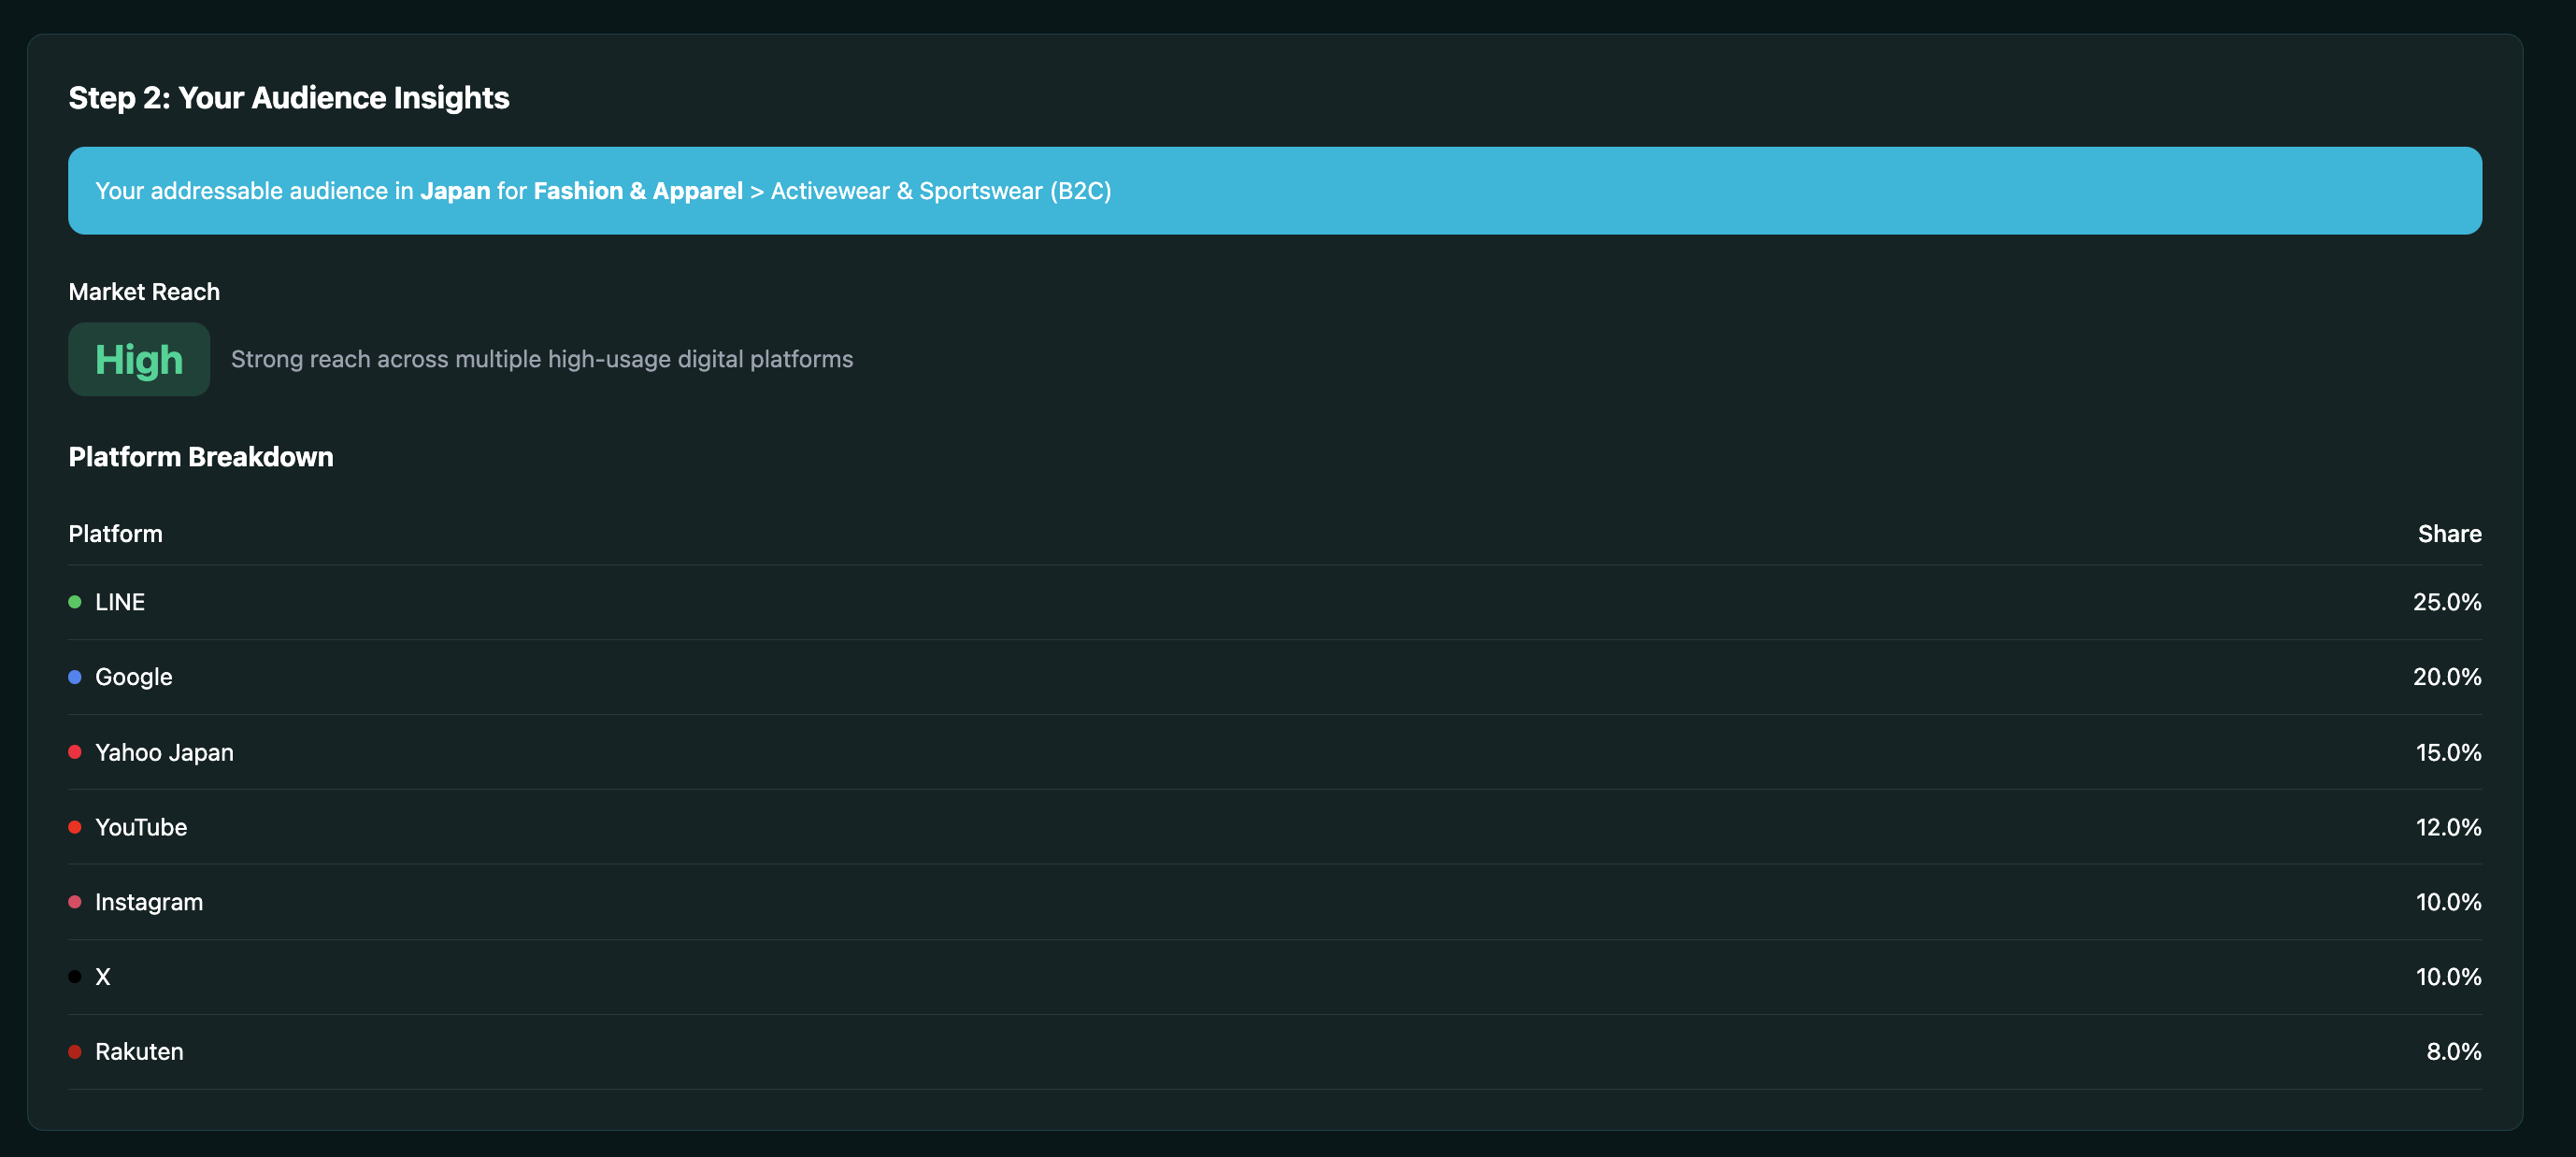Select the High market reach badge
Viewport: 2576px width, 1157px height.
[138, 358]
